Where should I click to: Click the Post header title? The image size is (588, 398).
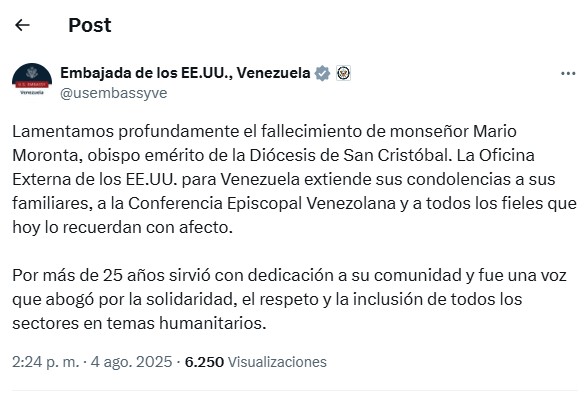[90, 25]
